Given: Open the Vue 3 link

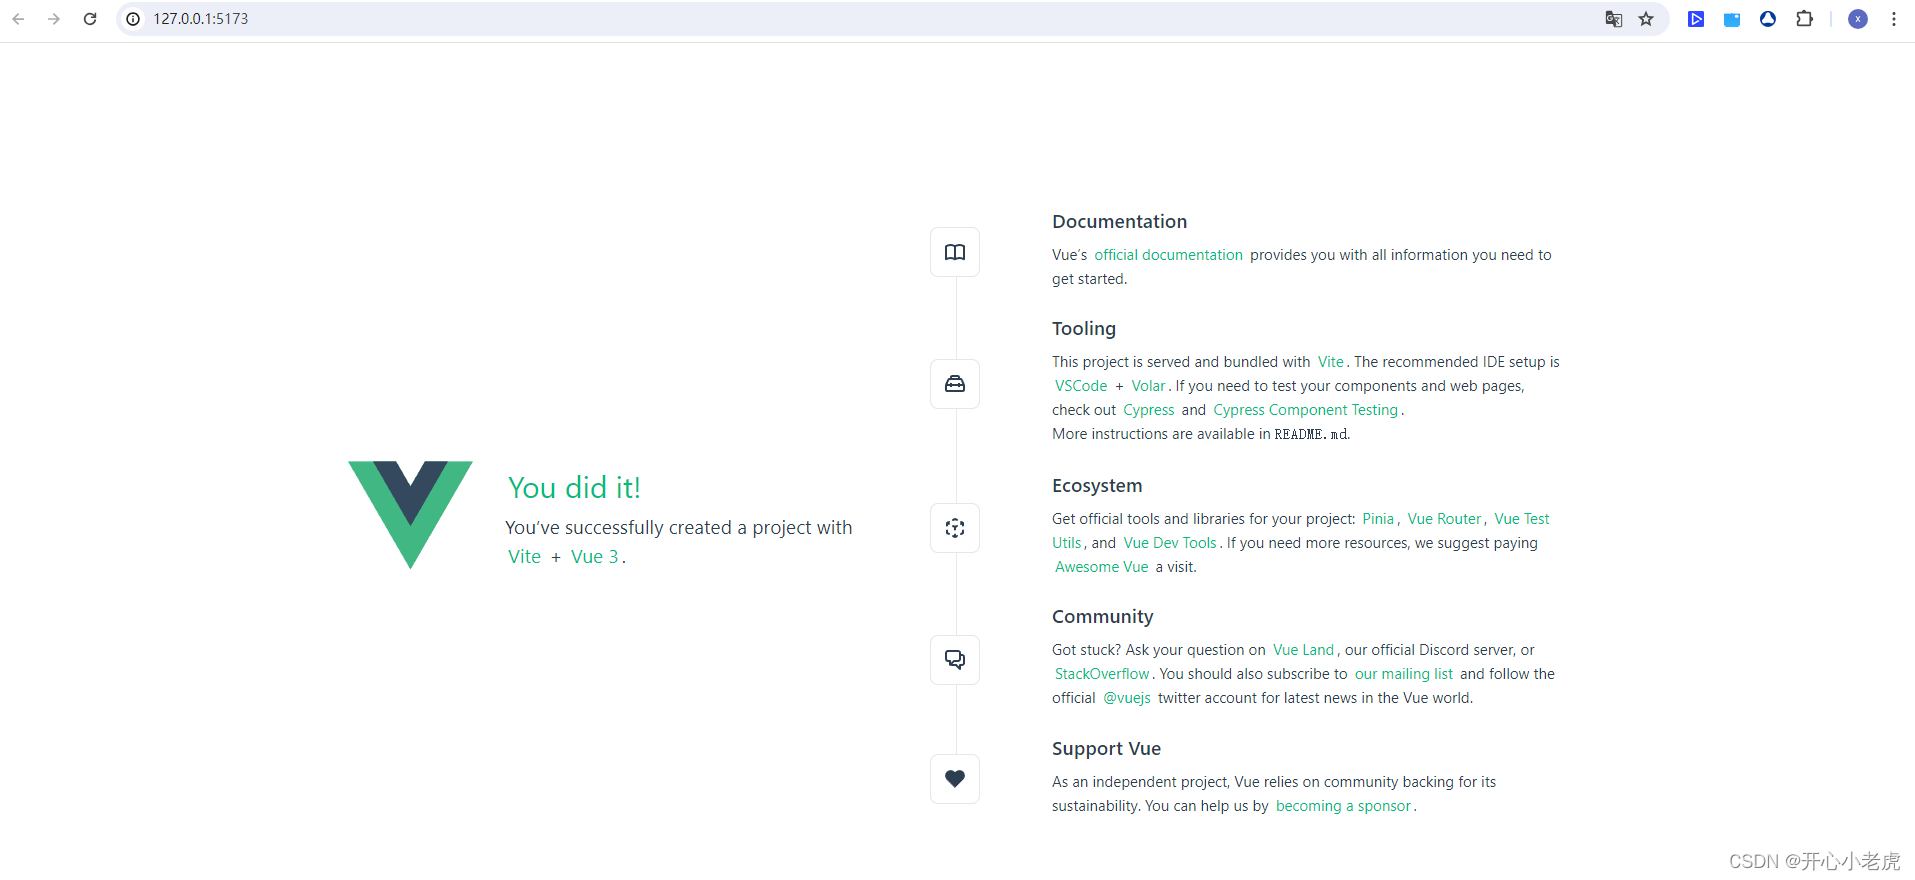Looking at the screenshot, I should 595,557.
